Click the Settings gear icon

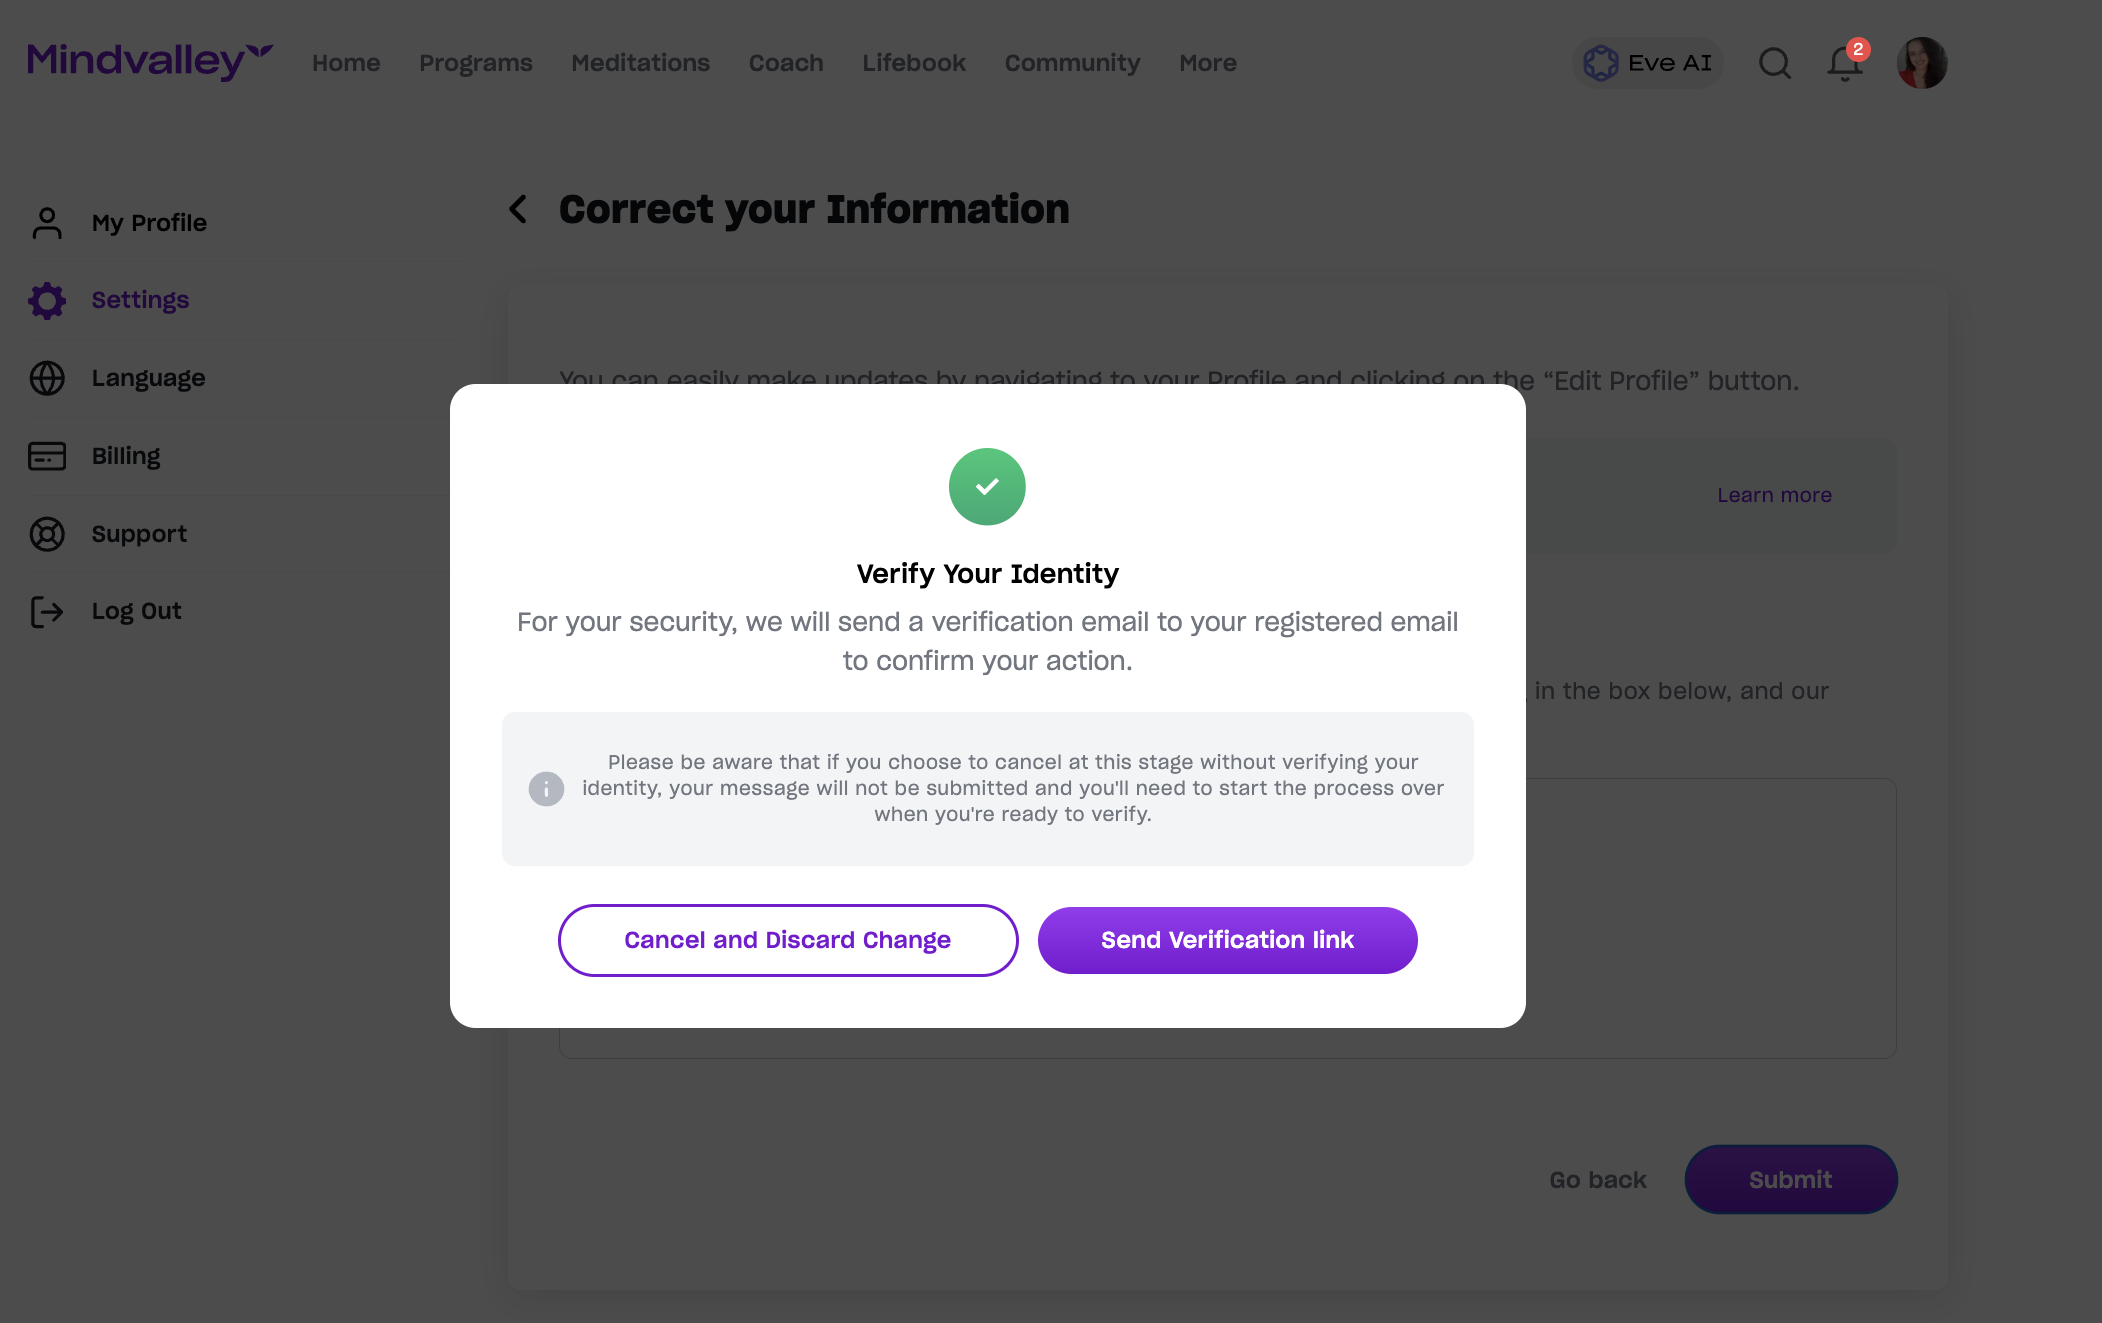click(47, 300)
